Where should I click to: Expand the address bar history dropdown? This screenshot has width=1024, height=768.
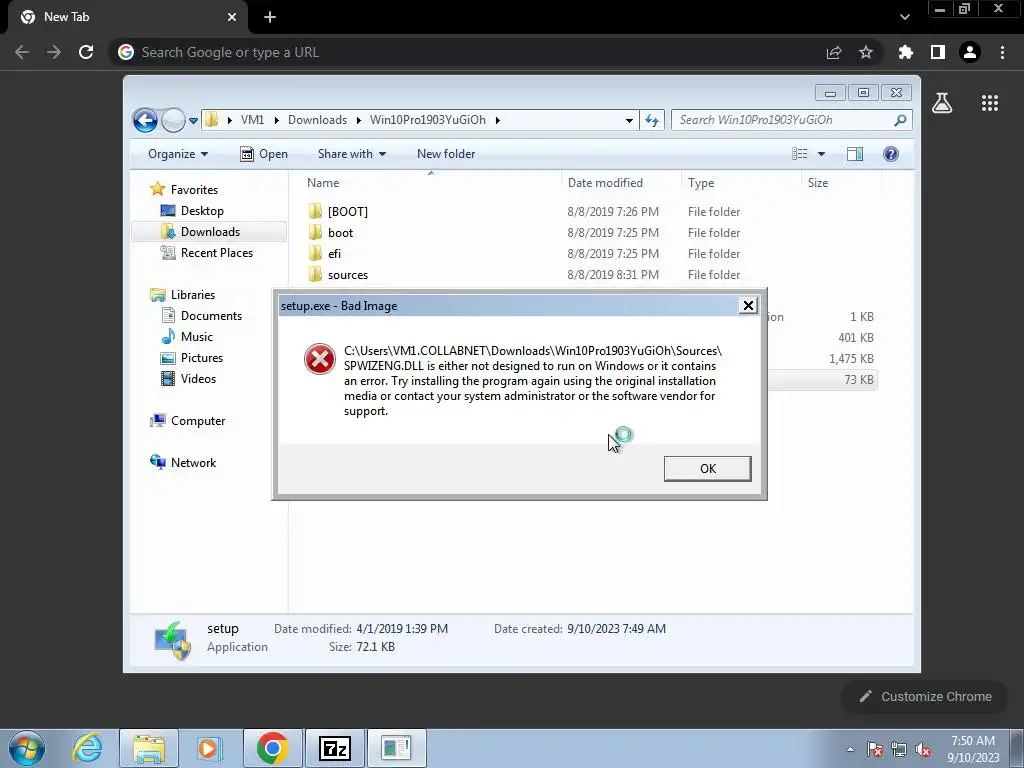629,120
